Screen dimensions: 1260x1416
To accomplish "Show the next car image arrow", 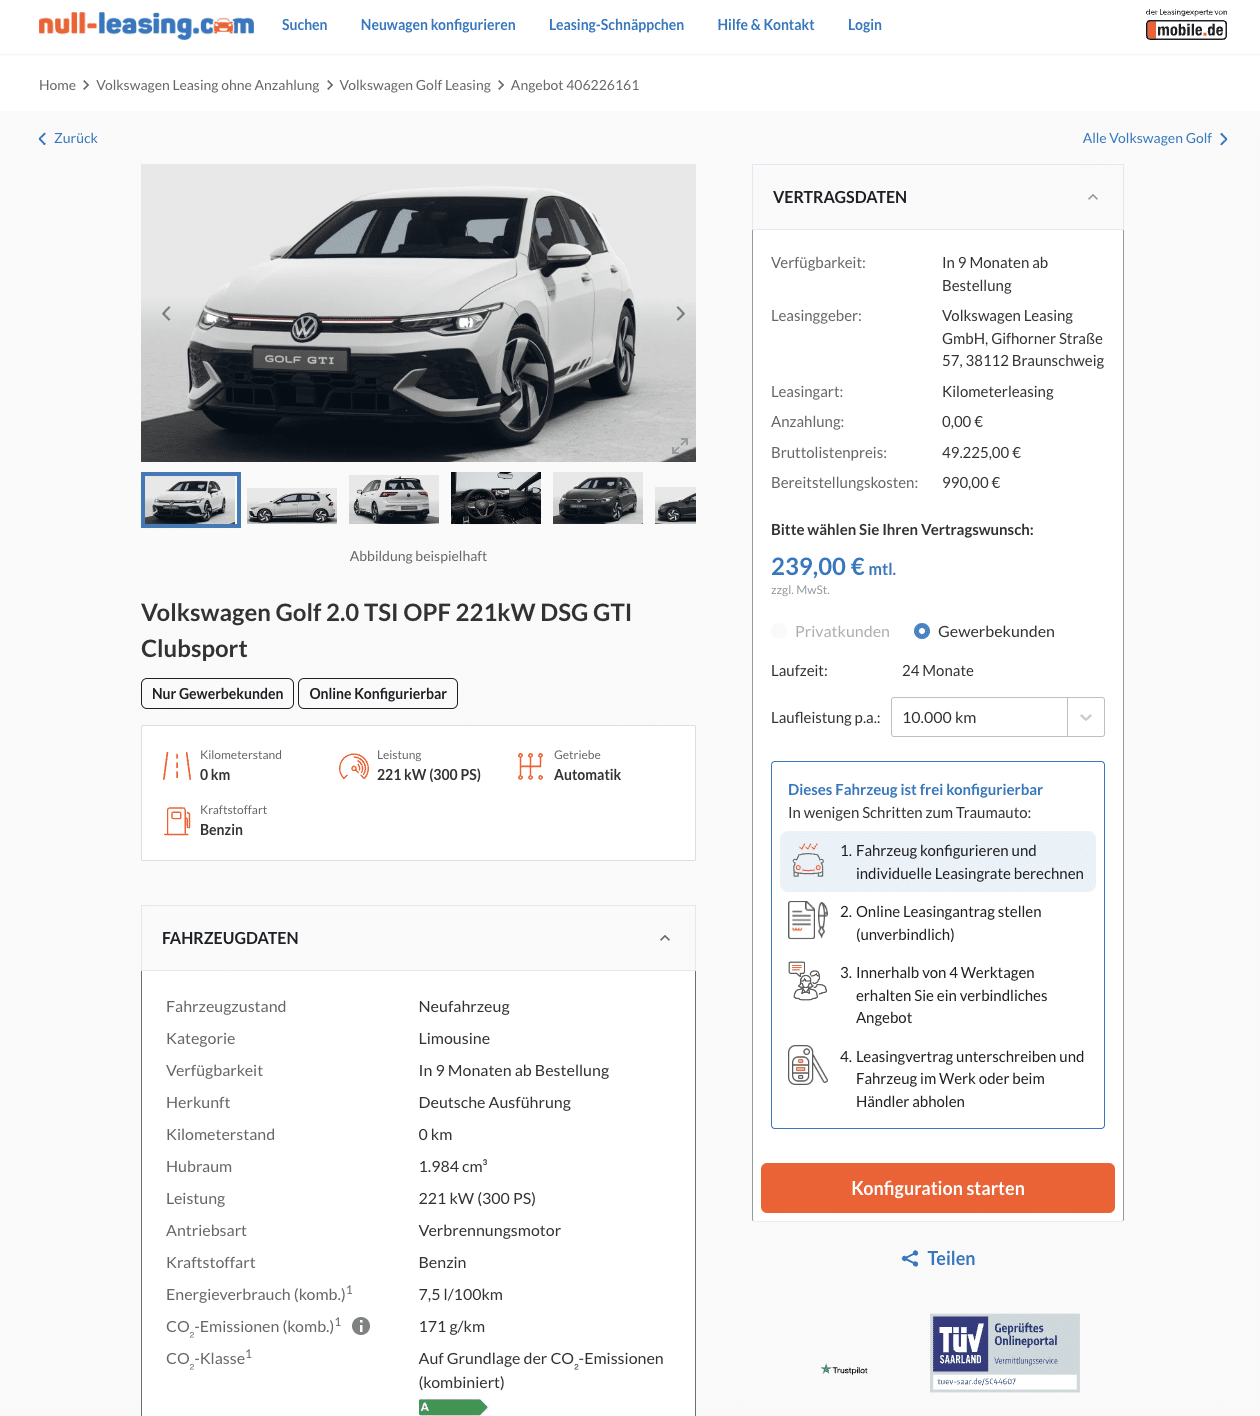I will [680, 313].
